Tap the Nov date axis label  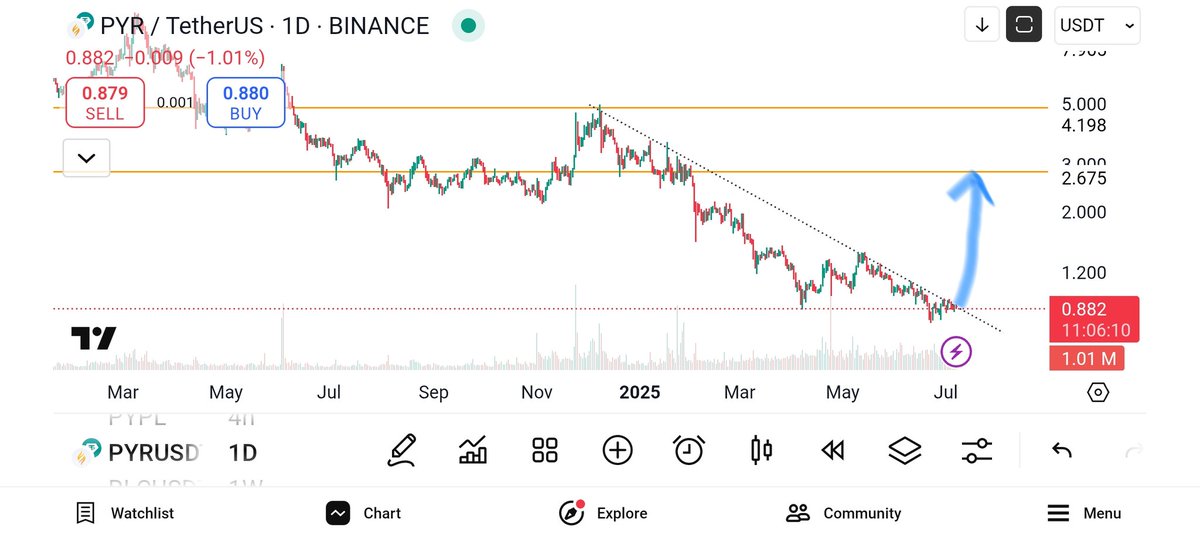coord(538,393)
